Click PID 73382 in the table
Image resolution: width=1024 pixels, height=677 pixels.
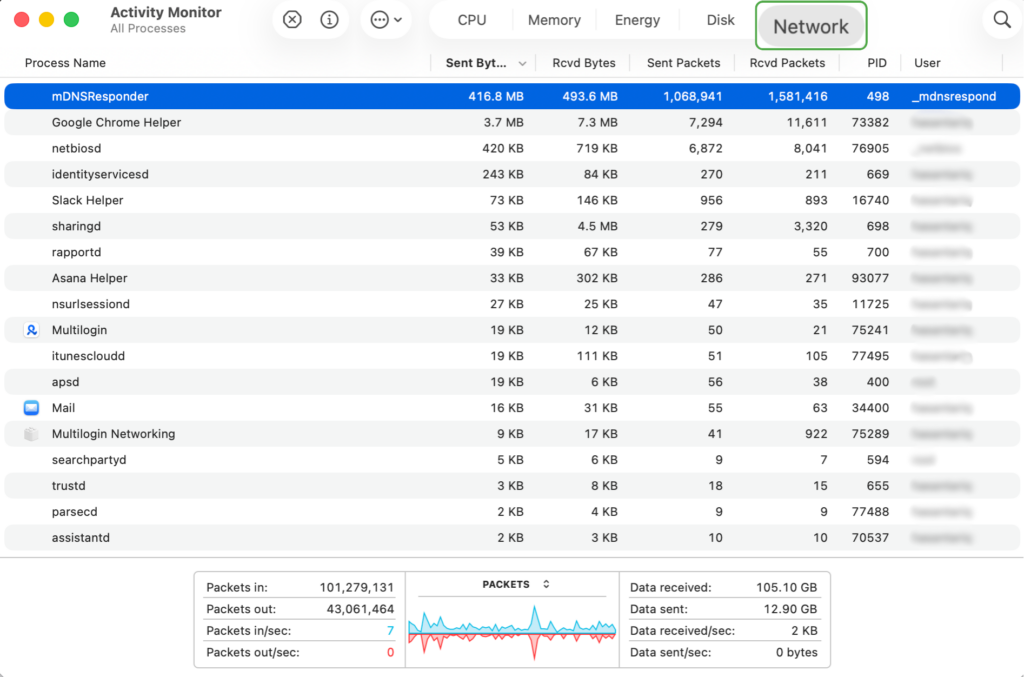(x=870, y=123)
